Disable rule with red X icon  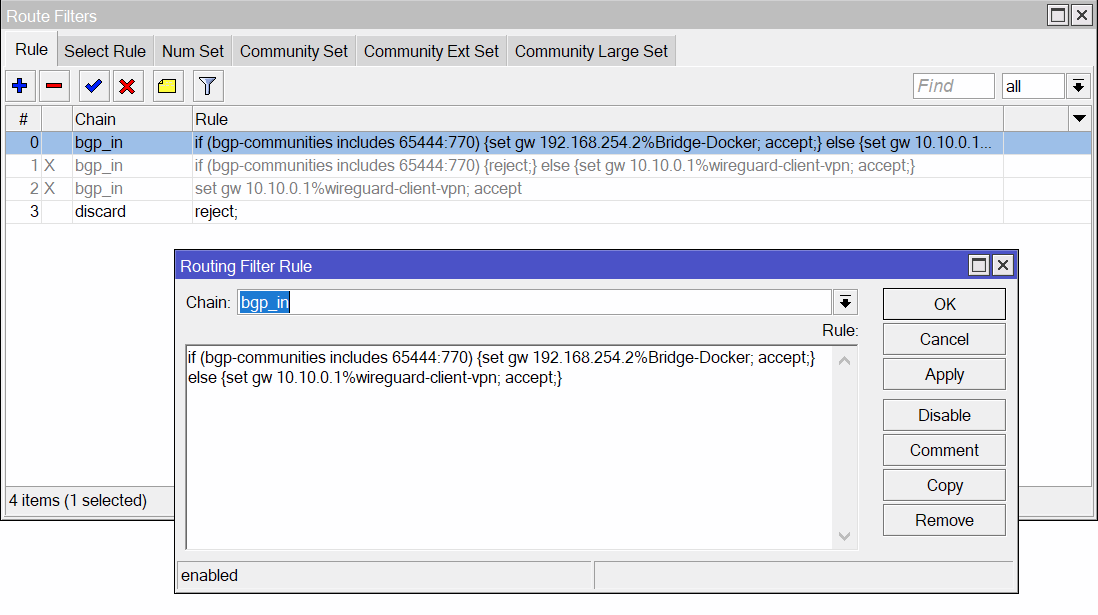click(127, 86)
